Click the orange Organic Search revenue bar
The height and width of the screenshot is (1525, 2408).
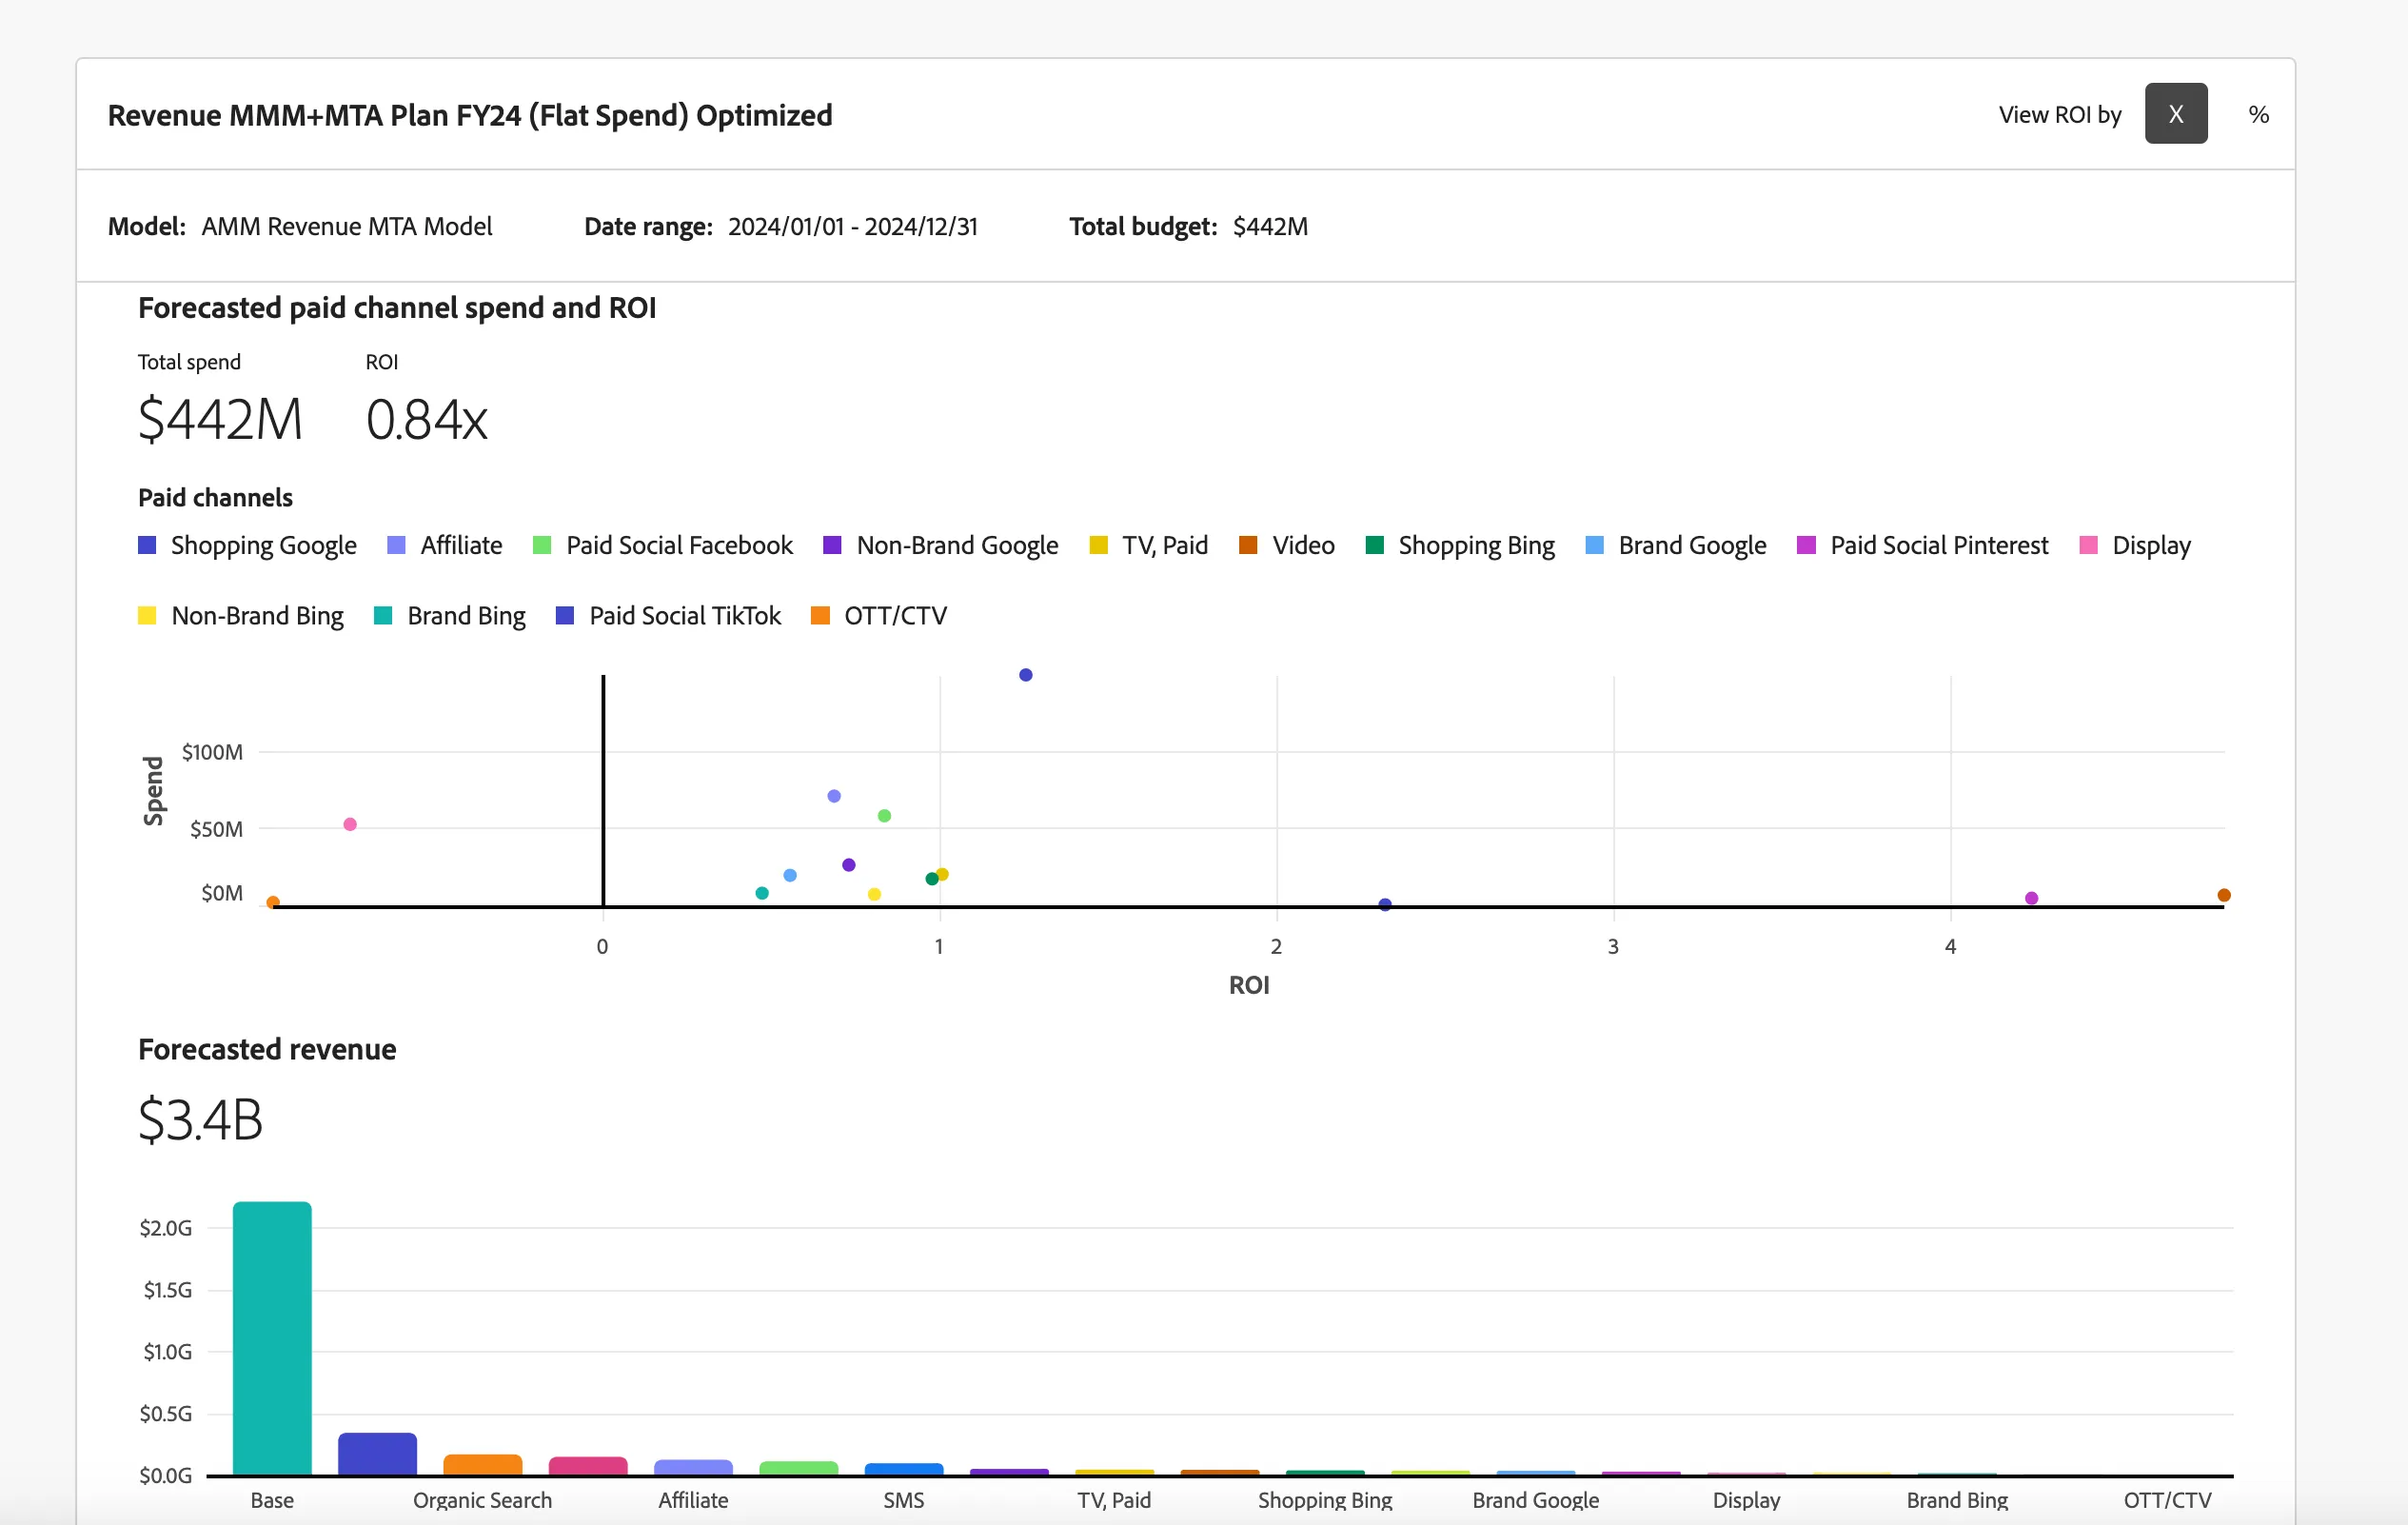coord(482,1464)
